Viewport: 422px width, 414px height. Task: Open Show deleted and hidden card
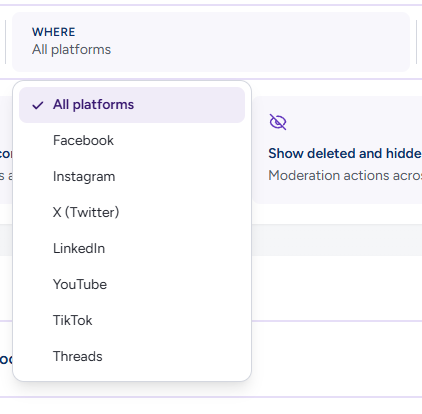337,150
